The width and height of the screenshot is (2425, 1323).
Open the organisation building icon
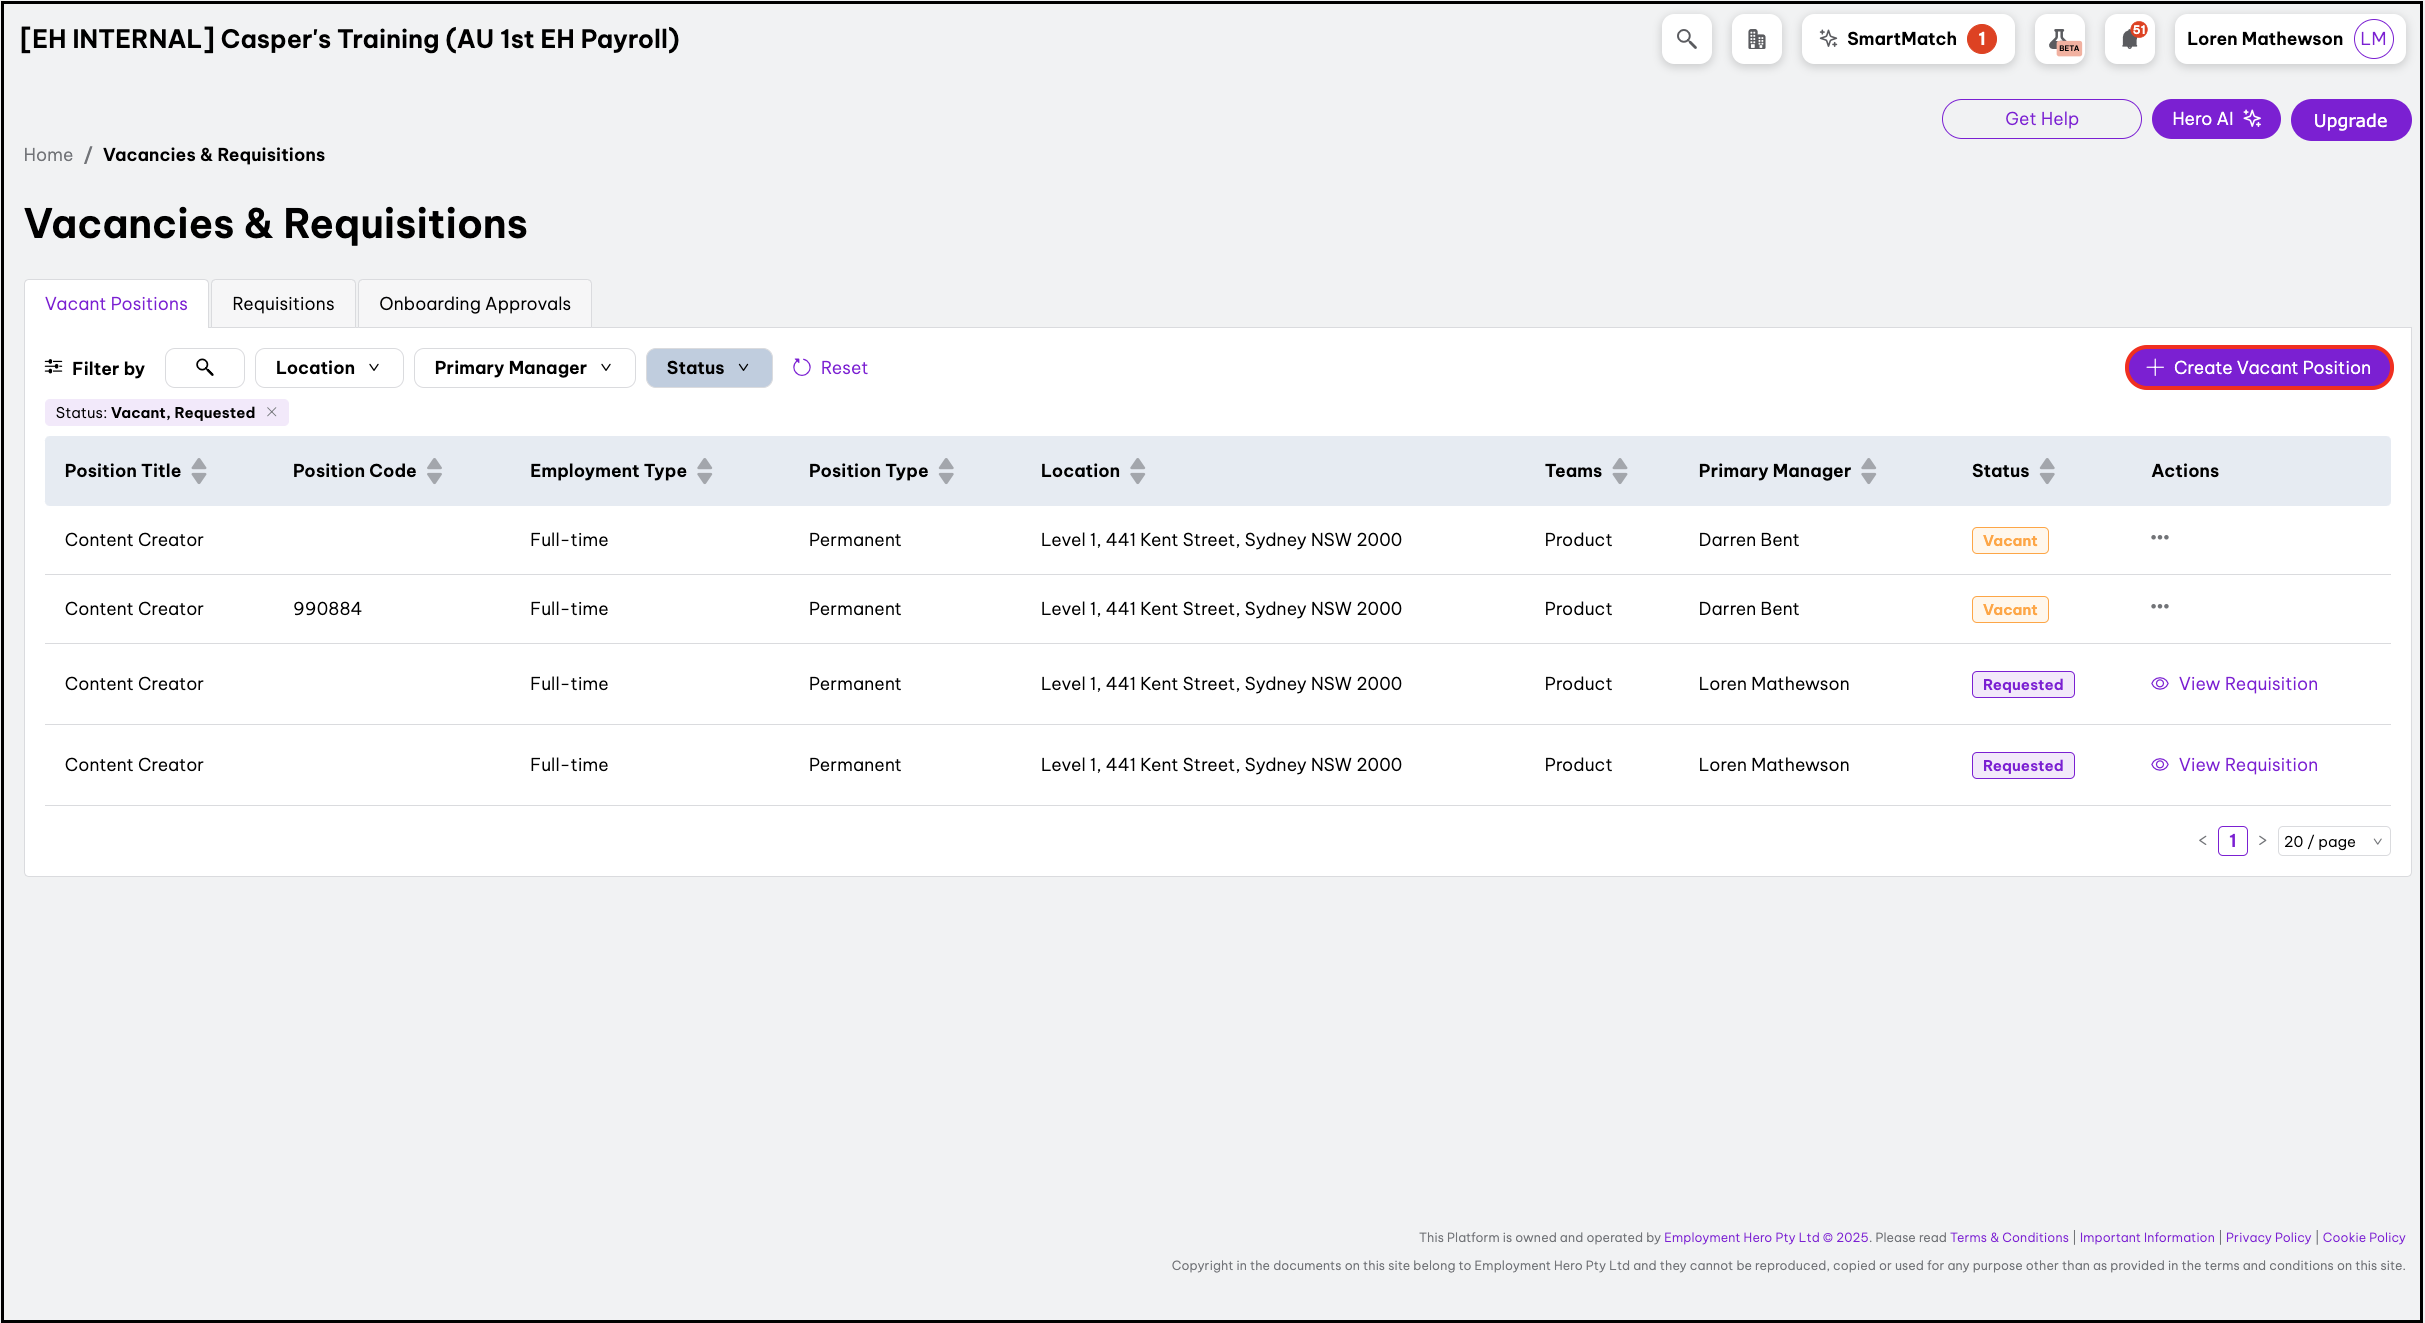[1756, 39]
